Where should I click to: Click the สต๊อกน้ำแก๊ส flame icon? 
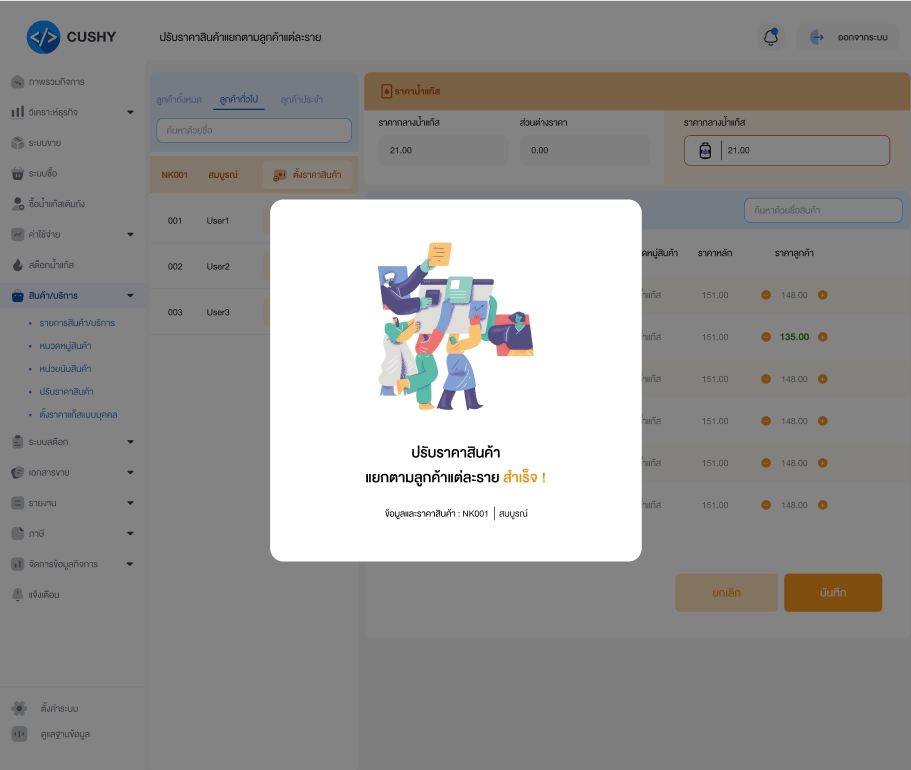click(18, 265)
